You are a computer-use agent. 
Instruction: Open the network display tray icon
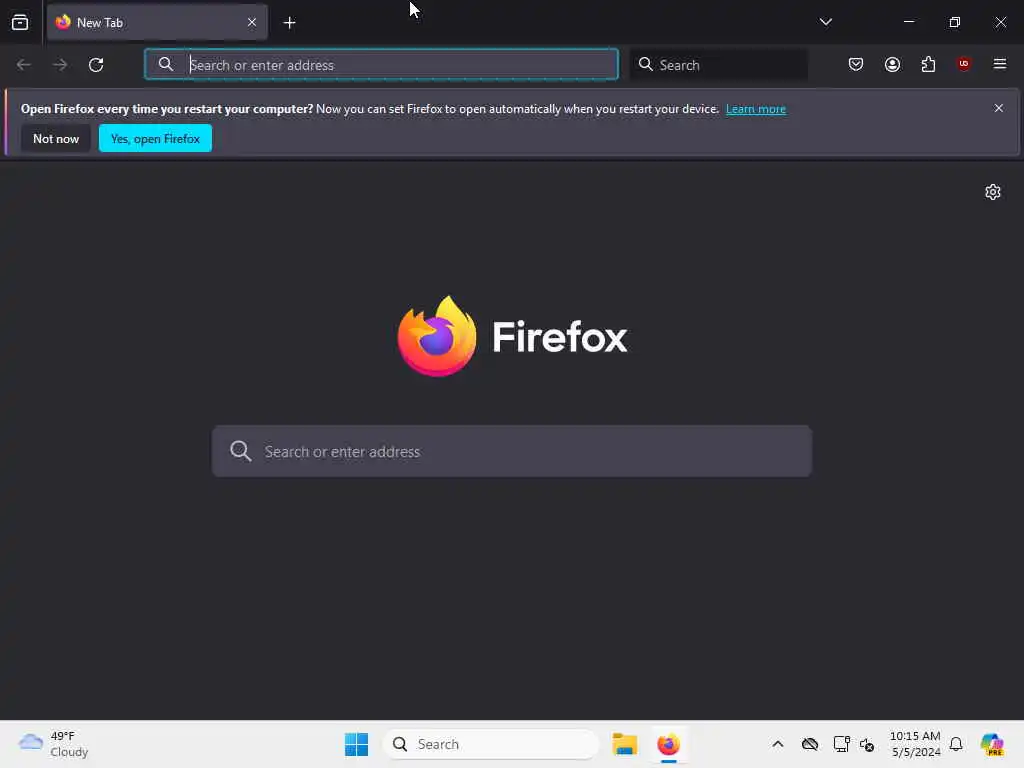tap(842, 744)
